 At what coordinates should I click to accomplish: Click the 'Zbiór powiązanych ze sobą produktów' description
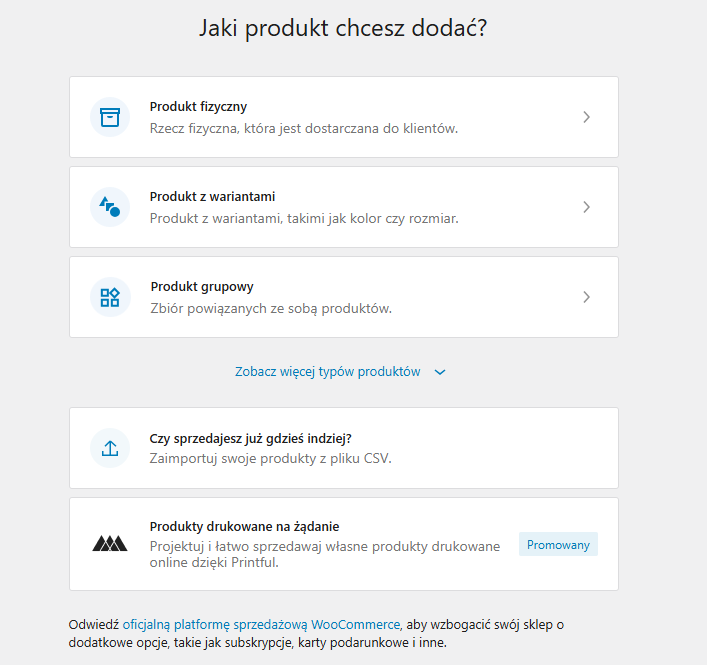point(270,308)
